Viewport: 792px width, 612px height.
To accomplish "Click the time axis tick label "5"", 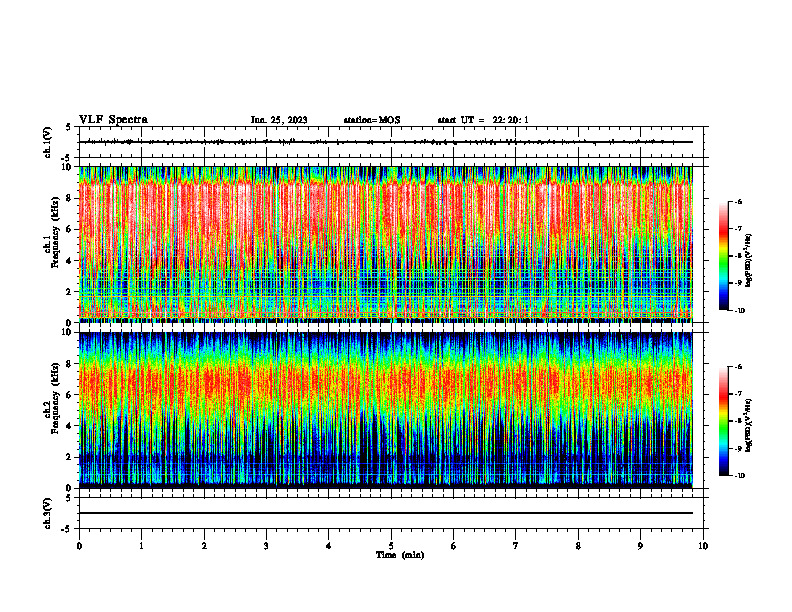I will click(391, 546).
